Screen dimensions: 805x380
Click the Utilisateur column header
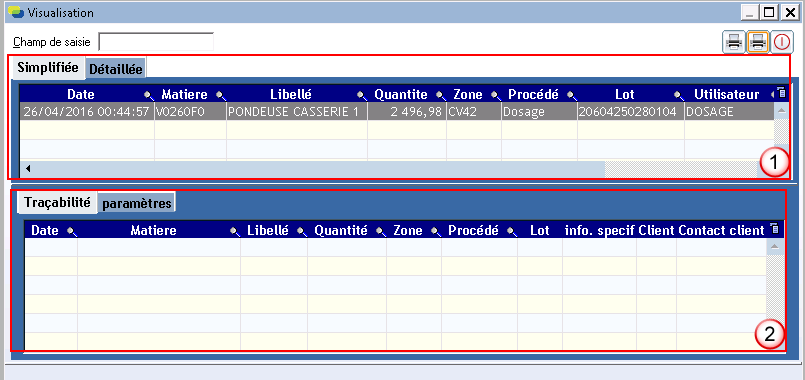pyautogui.click(x=726, y=94)
